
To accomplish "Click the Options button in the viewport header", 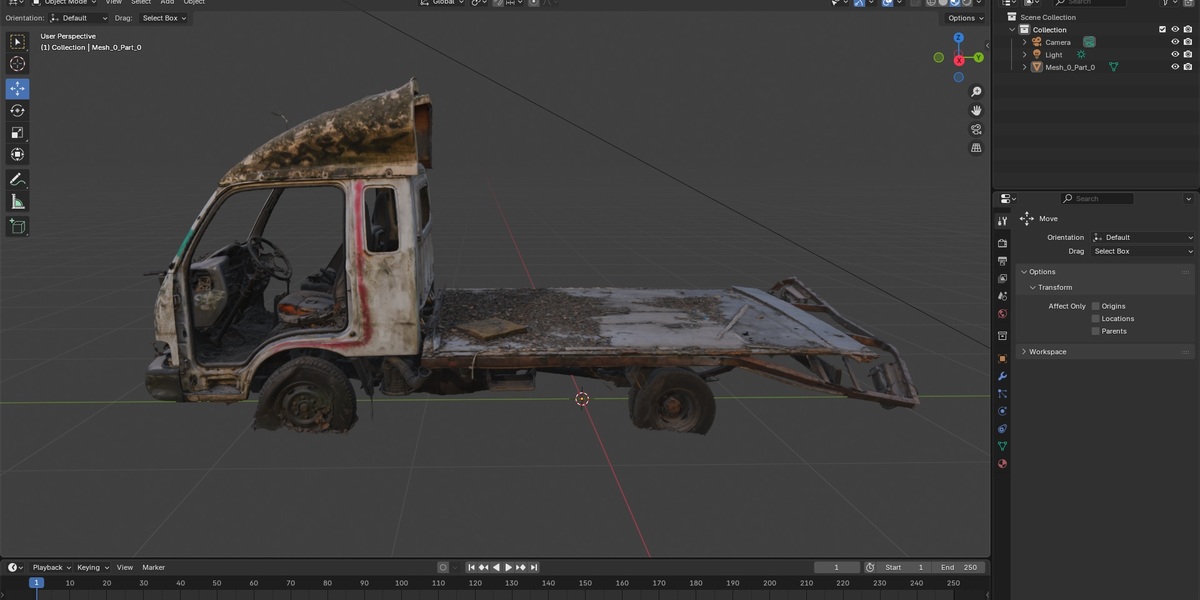I will coord(961,18).
